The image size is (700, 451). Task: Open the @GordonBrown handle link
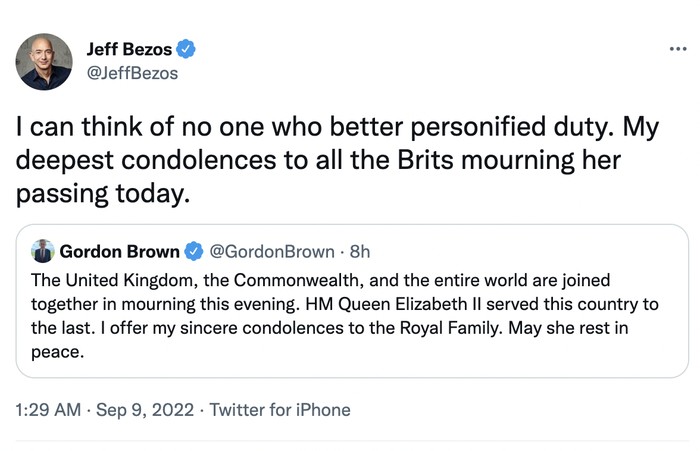(x=270, y=251)
